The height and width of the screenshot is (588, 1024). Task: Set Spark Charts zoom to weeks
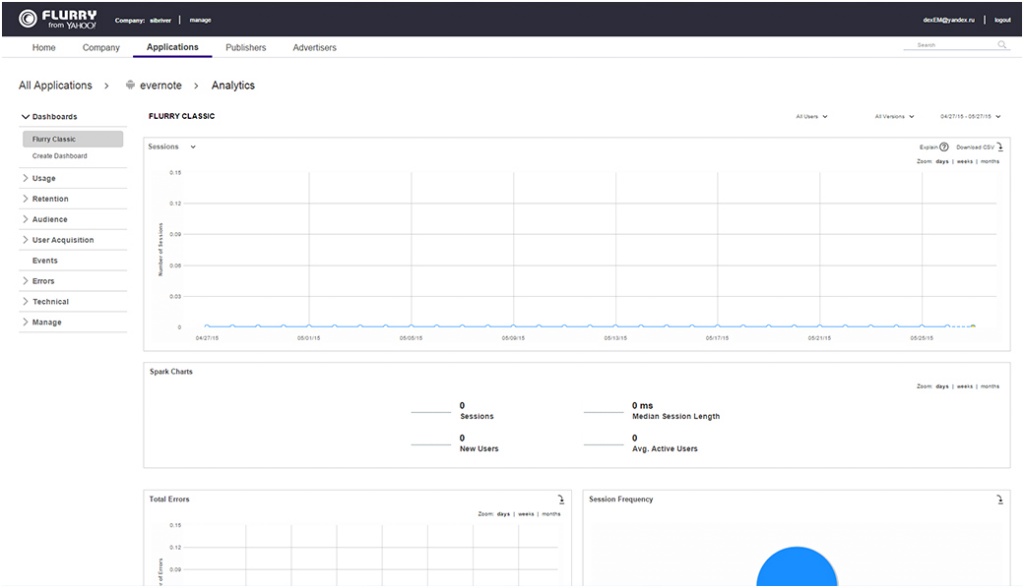point(965,386)
